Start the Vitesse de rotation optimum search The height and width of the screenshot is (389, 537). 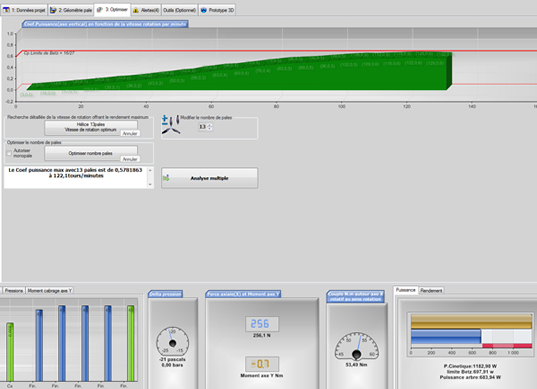point(91,127)
